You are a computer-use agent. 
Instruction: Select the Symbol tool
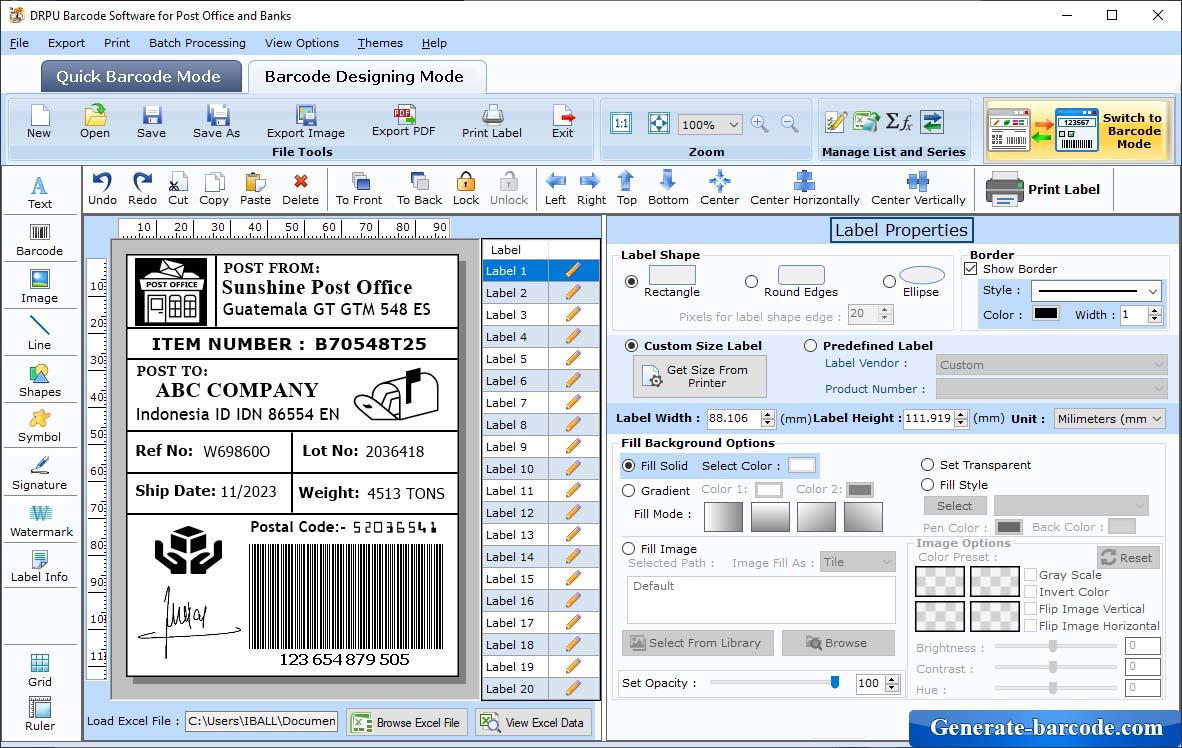click(40, 426)
